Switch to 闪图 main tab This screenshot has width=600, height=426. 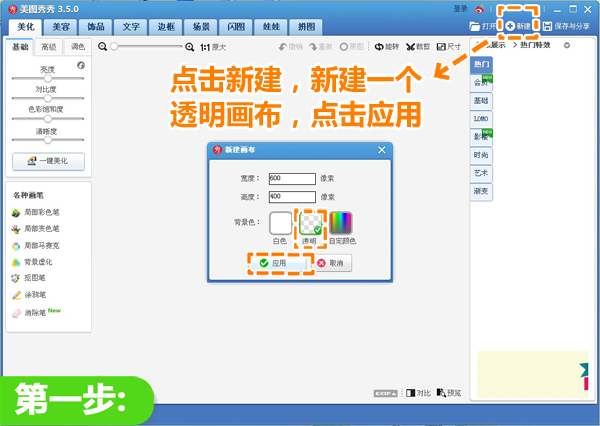pyautogui.click(x=236, y=27)
